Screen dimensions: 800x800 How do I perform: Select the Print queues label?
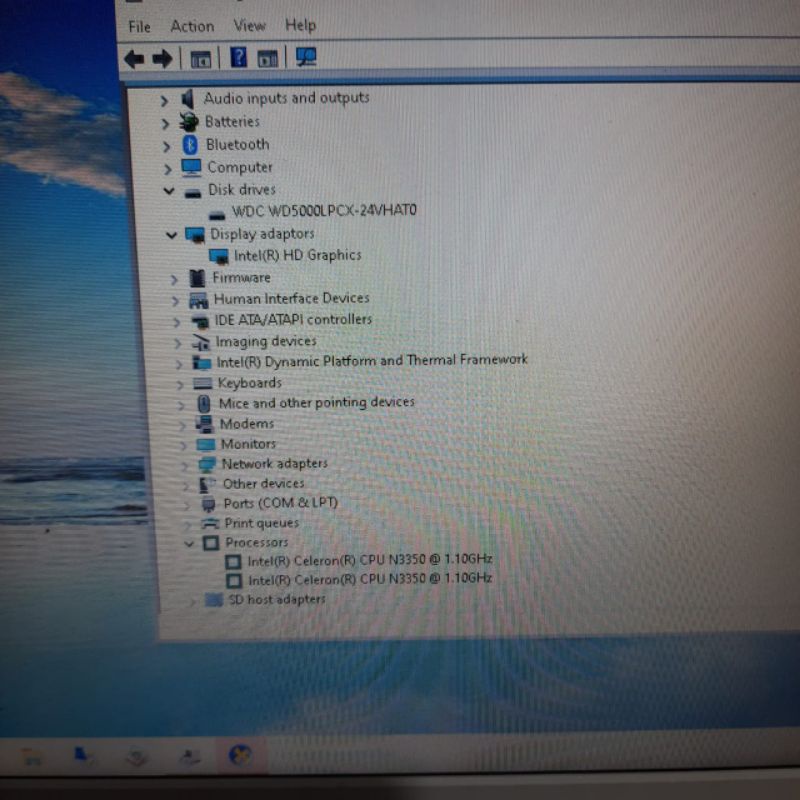262,523
